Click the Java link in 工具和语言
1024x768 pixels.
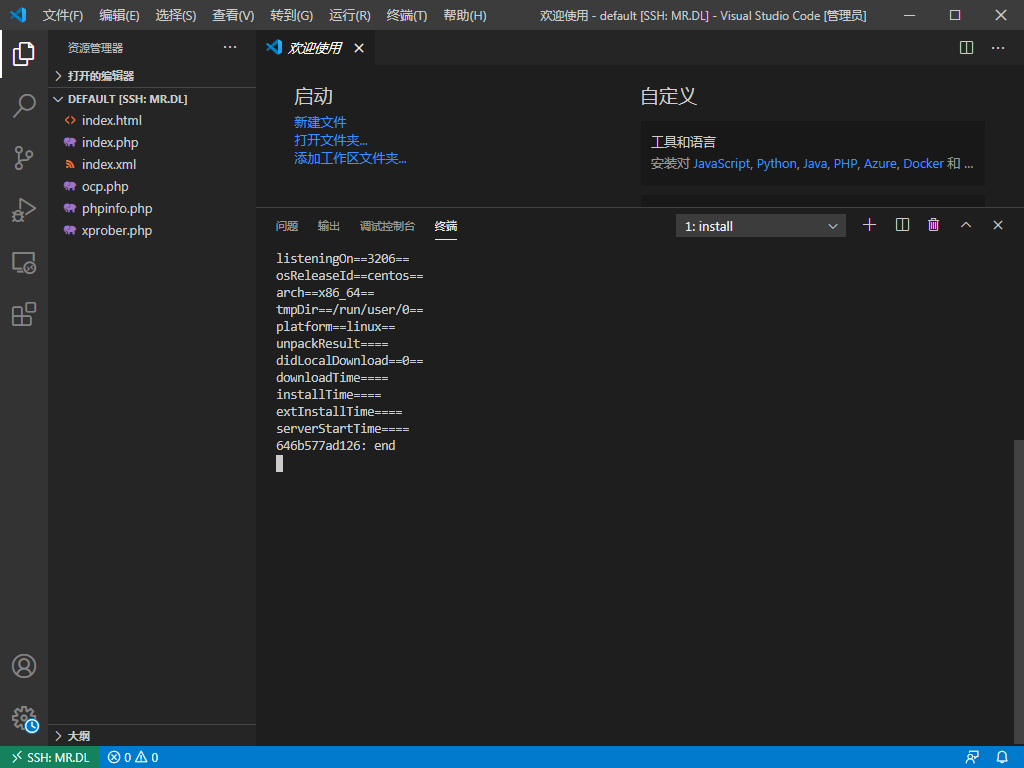coord(815,163)
